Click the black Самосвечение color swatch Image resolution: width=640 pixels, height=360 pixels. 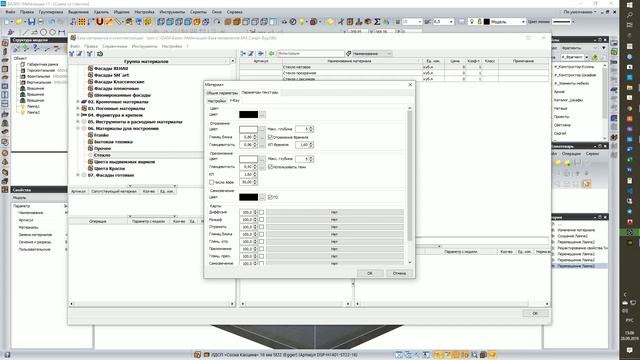point(249,197)
